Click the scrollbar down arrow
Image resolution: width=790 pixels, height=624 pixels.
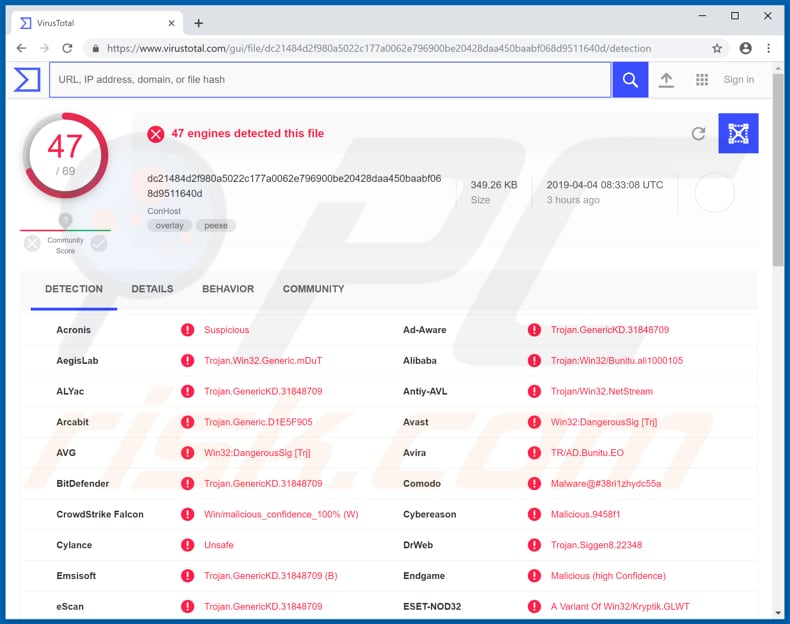tap(778, 613)
